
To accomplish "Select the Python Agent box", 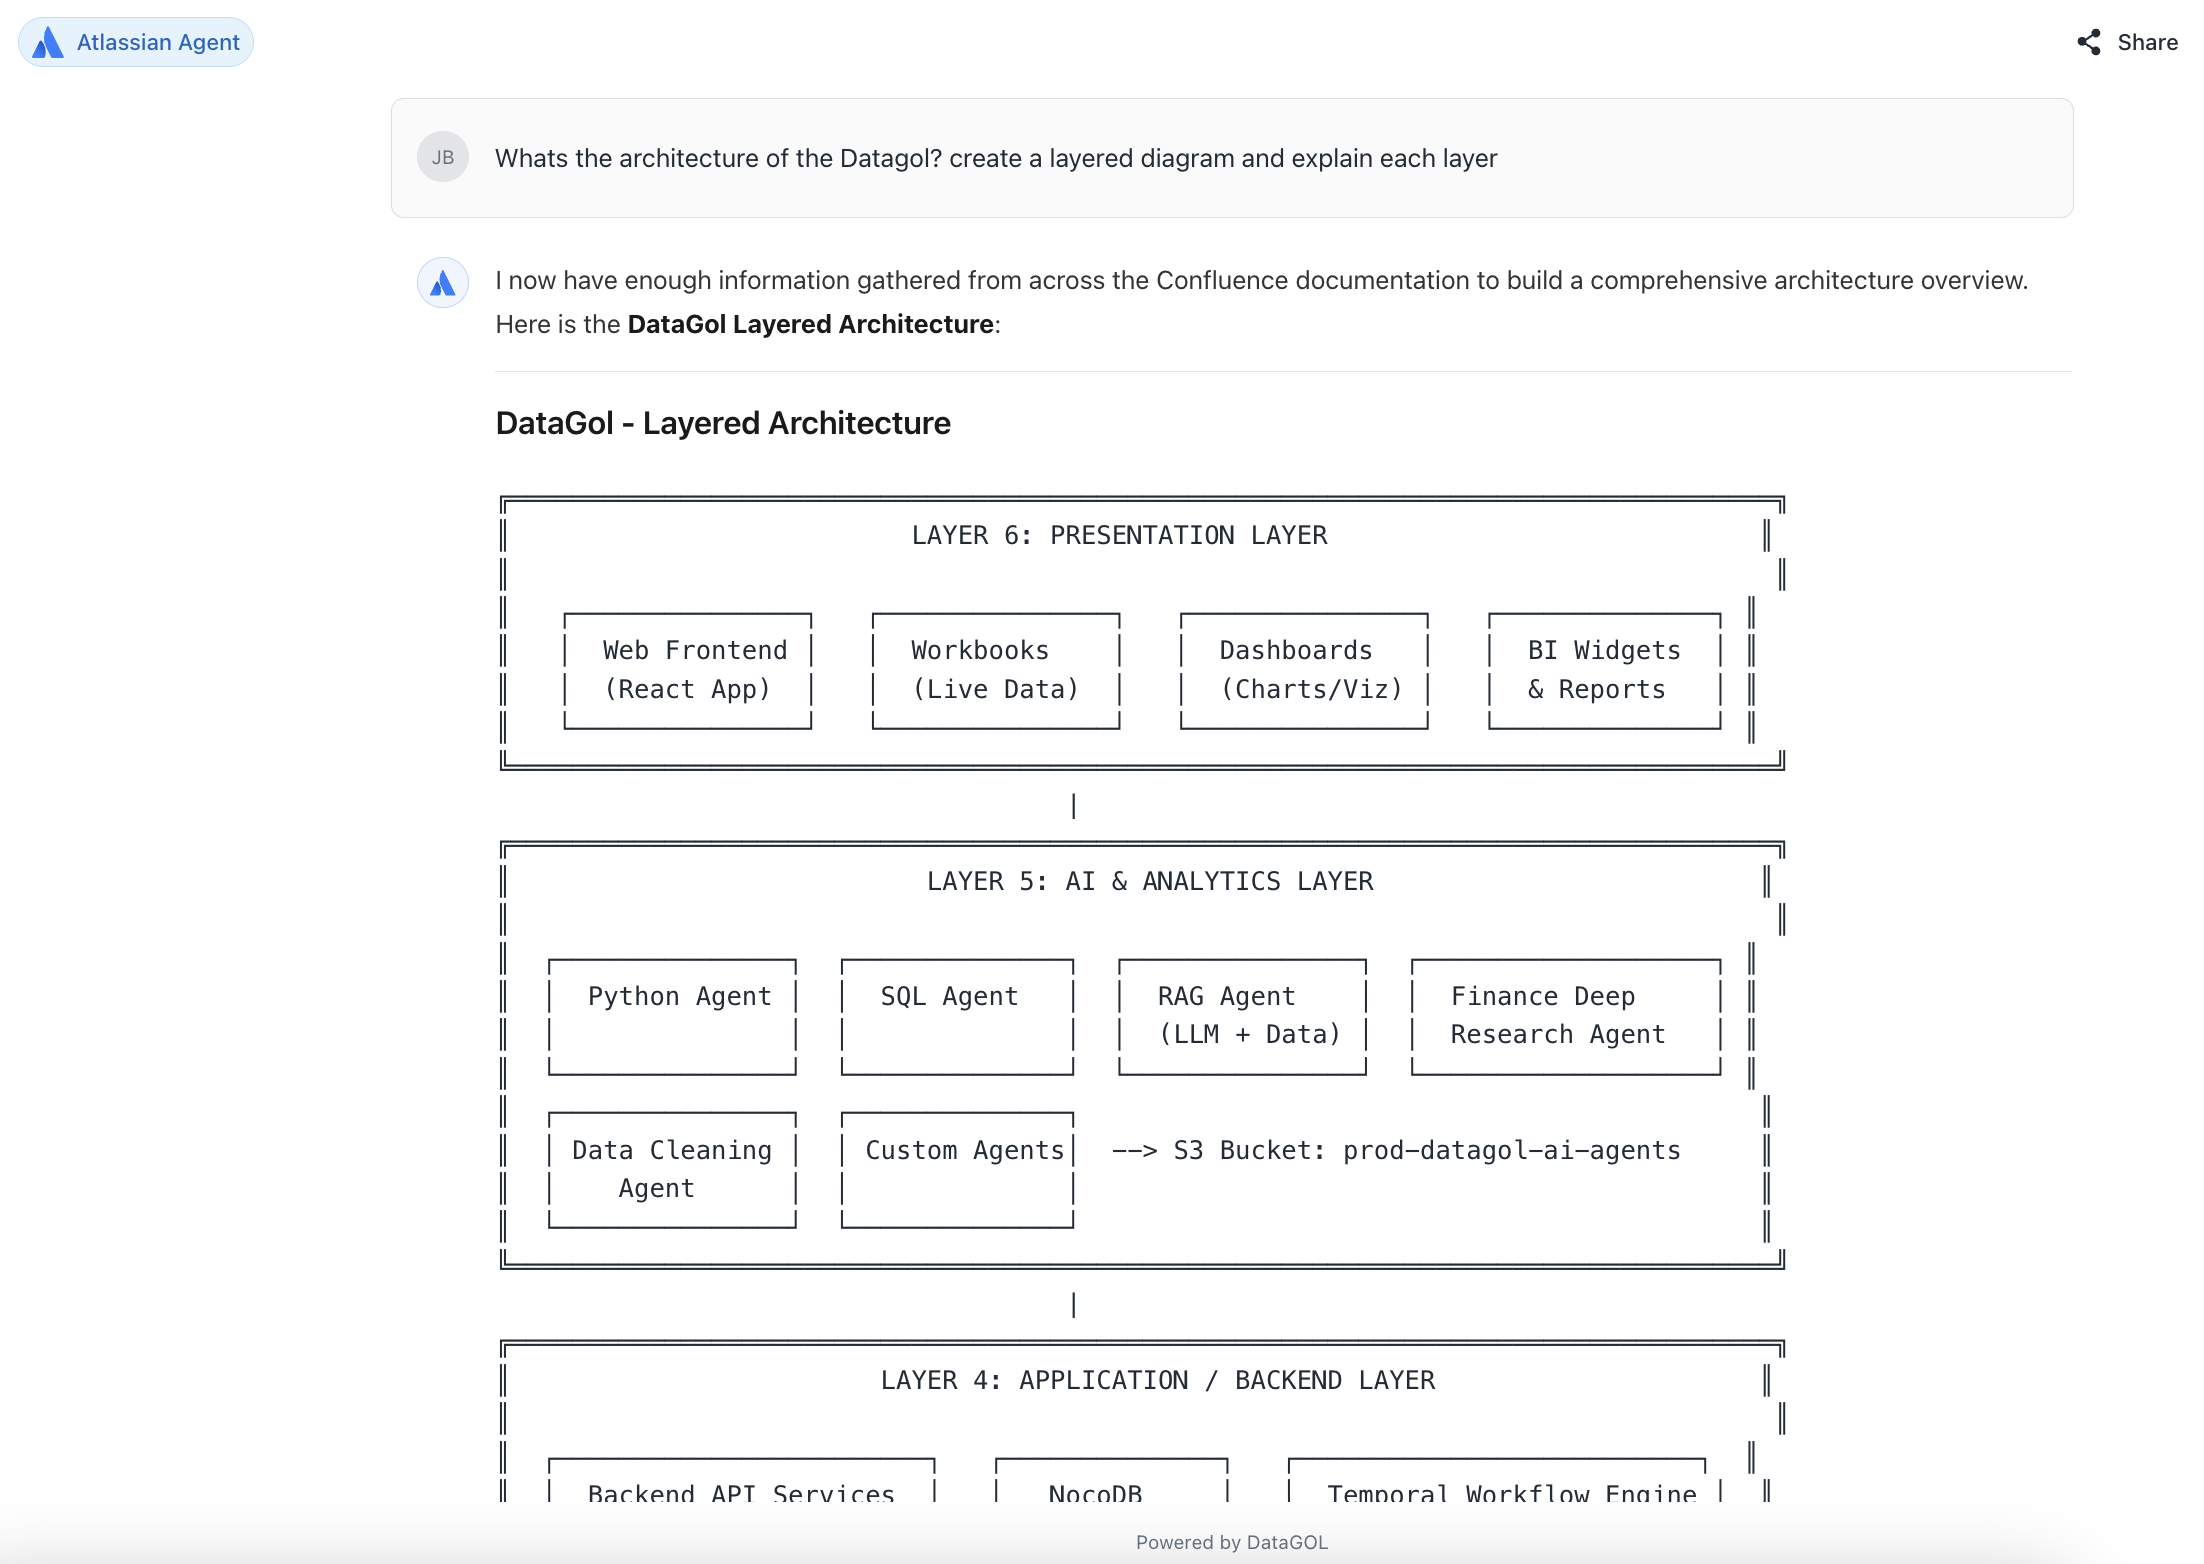I will click(x=673, y=1016).
